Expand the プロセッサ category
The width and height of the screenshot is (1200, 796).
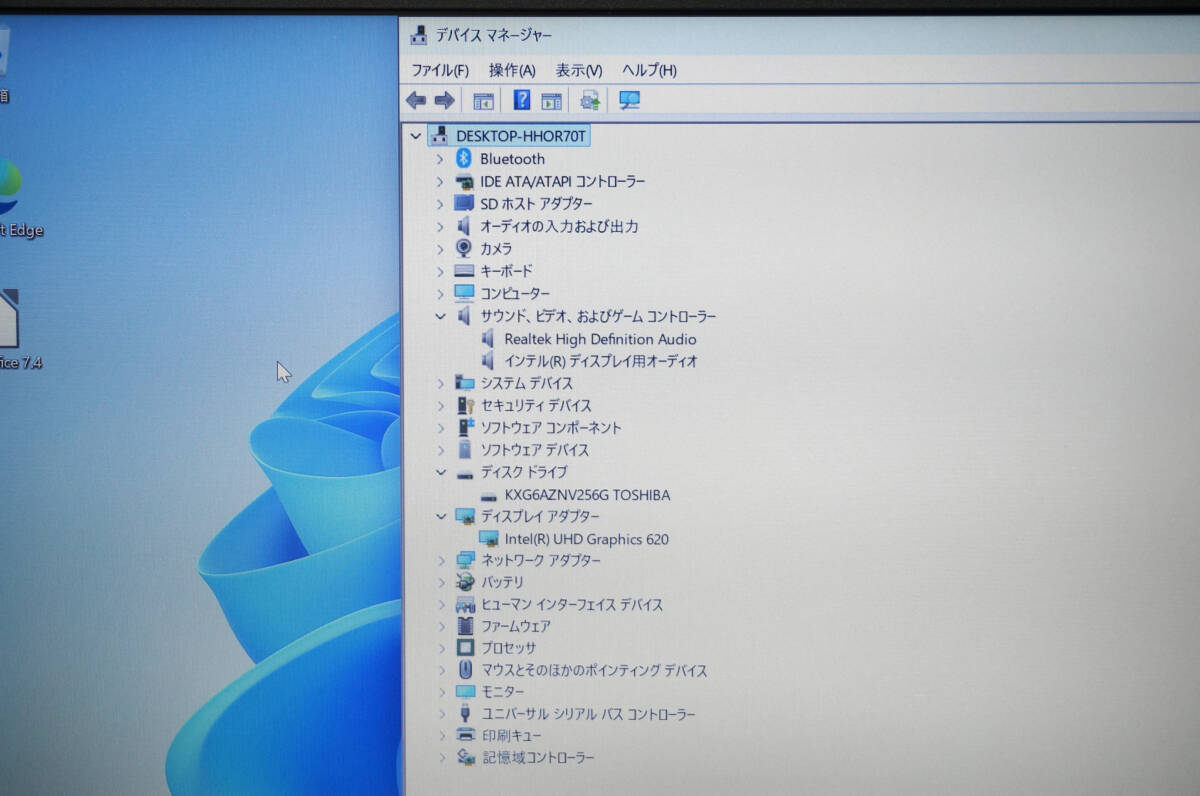pyautogui.click(x=442, y=648)
